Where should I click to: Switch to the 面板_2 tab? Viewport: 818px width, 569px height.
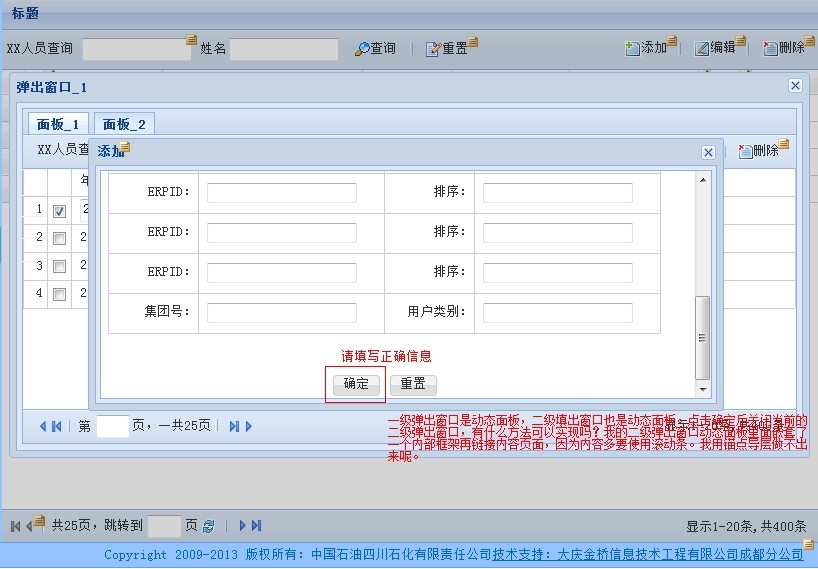pos(124,124)
